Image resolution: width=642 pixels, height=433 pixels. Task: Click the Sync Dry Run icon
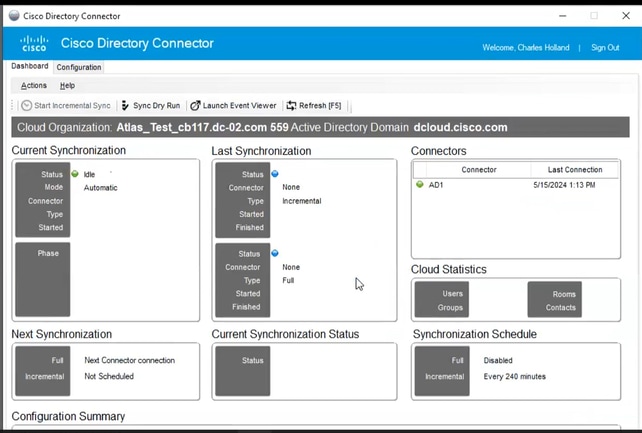(125, 106)
